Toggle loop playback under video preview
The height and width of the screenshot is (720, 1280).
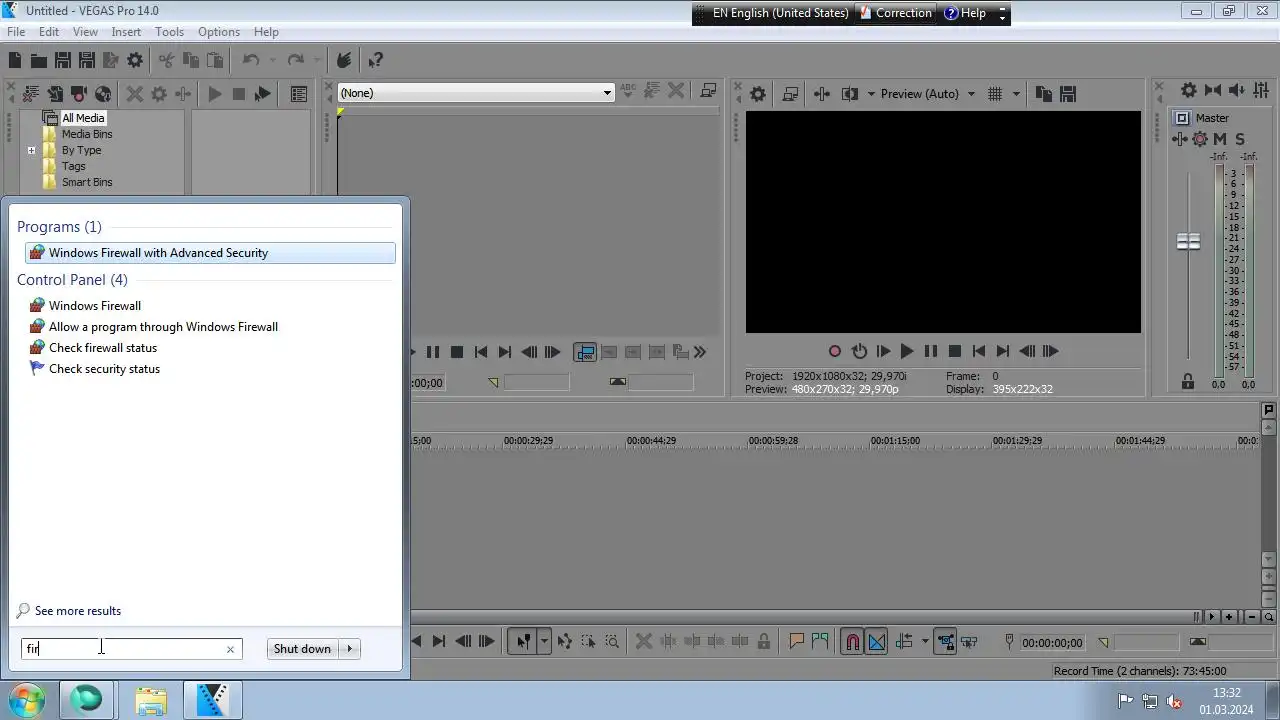[859, 351]
